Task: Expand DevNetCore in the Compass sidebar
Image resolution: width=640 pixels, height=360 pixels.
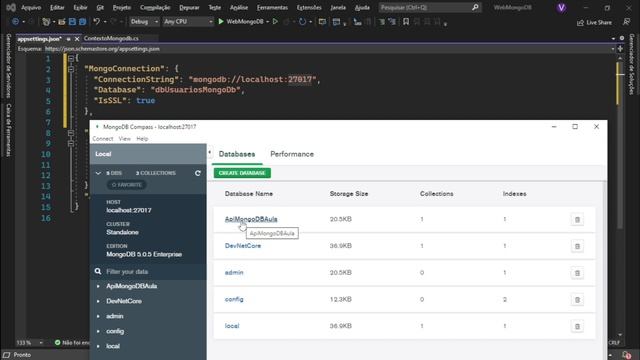Action: click(x=98, y=301)
